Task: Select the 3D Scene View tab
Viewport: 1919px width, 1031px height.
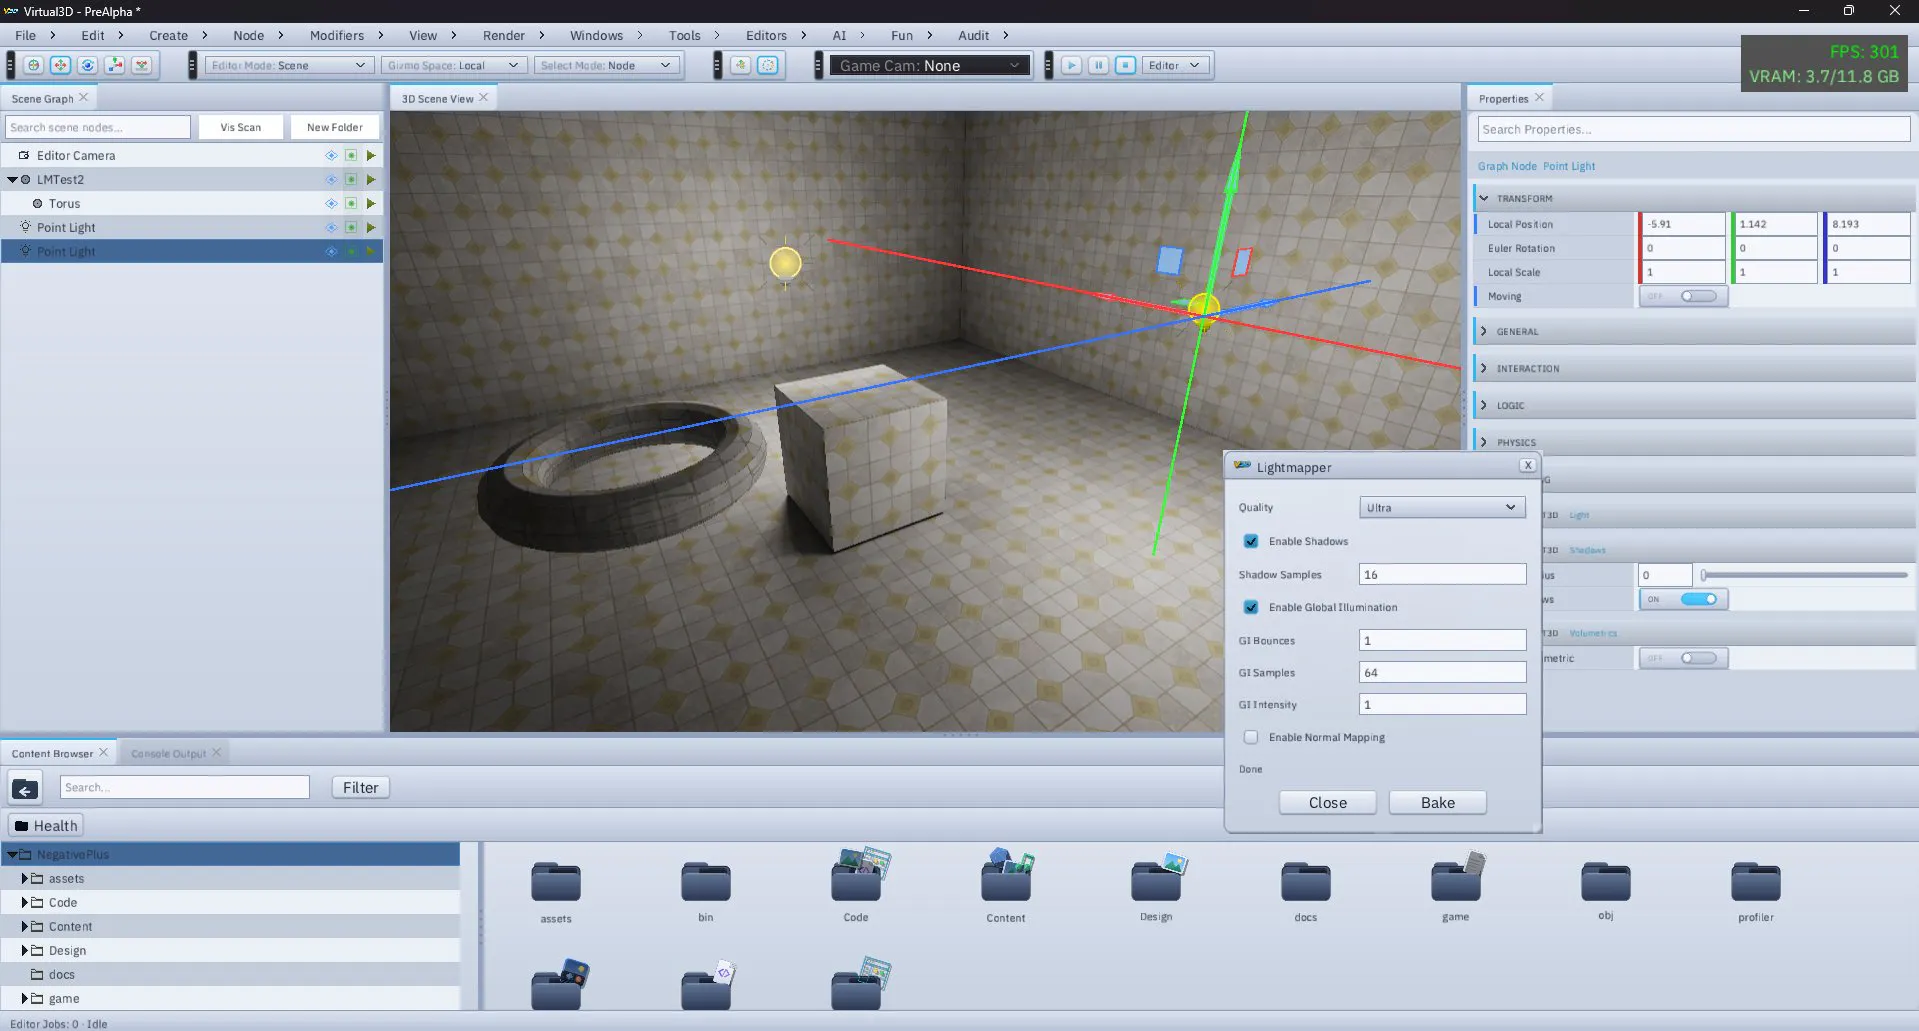Action: pyautogui.click(x=437, y=98)
